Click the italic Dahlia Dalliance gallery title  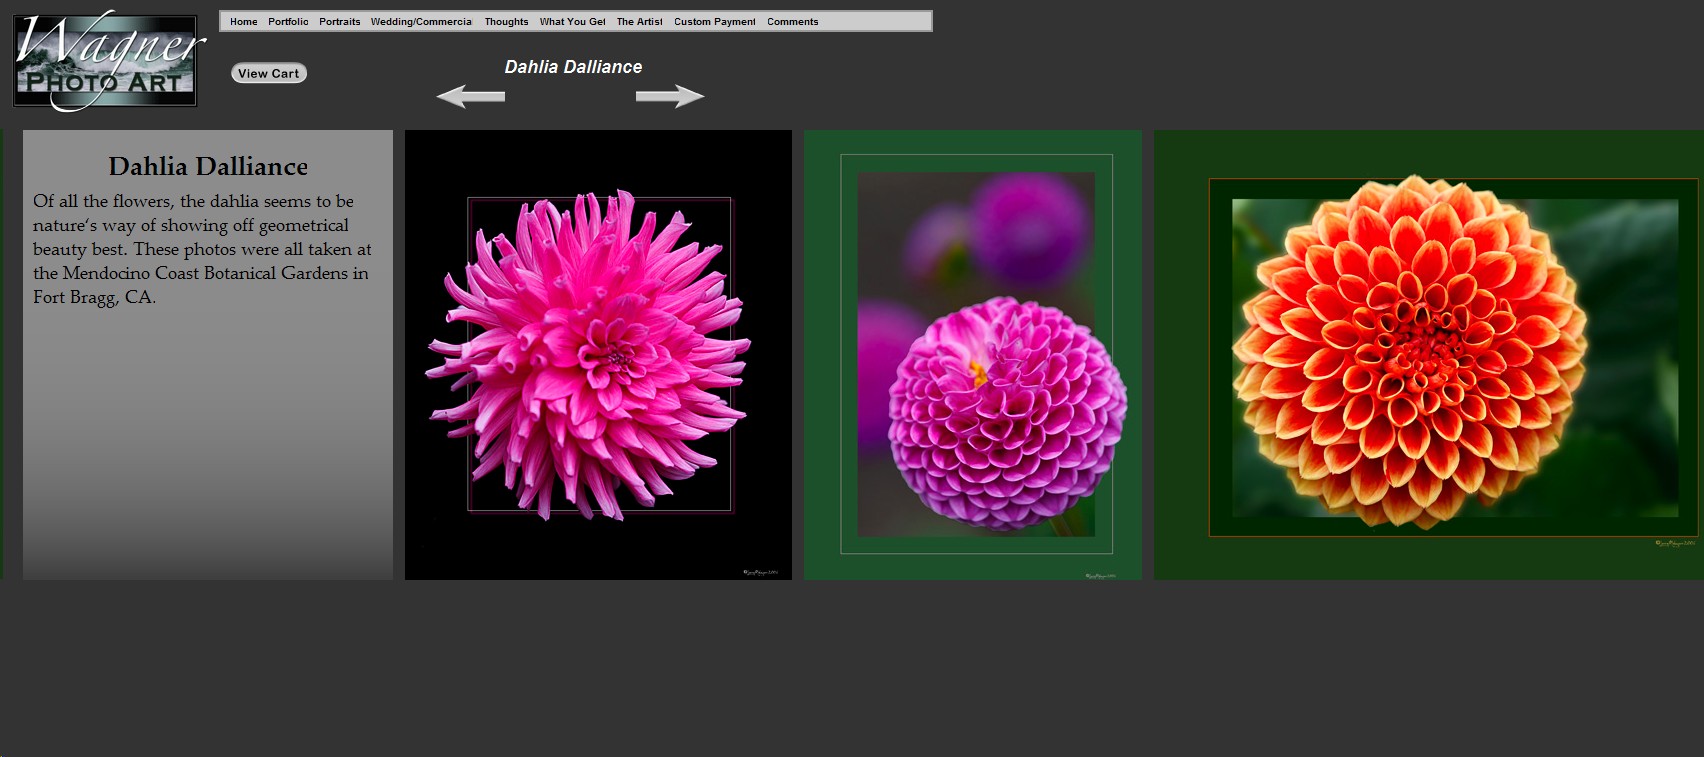pyautogui.click(x=573, y=67)
